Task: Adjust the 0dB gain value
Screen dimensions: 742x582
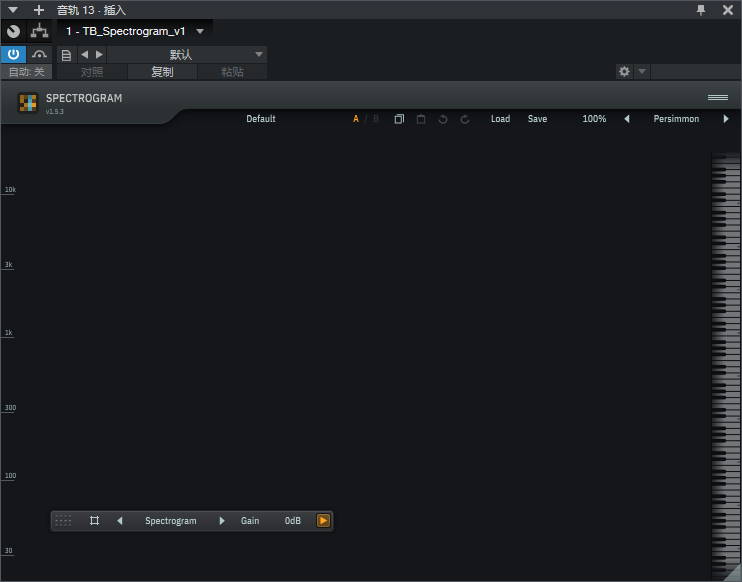Action: (x=292, y=520)
